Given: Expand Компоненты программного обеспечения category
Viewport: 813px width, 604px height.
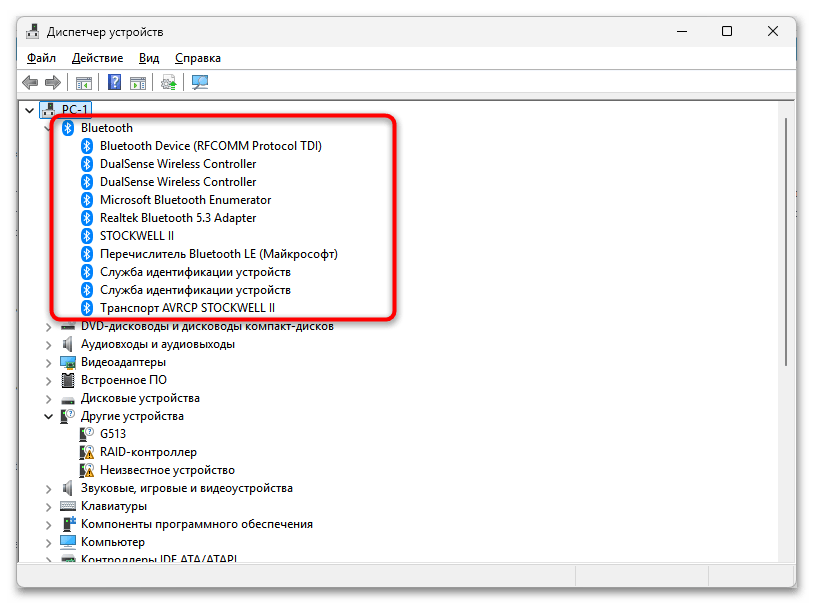Looking at the screenshot, I should [49, 525].
